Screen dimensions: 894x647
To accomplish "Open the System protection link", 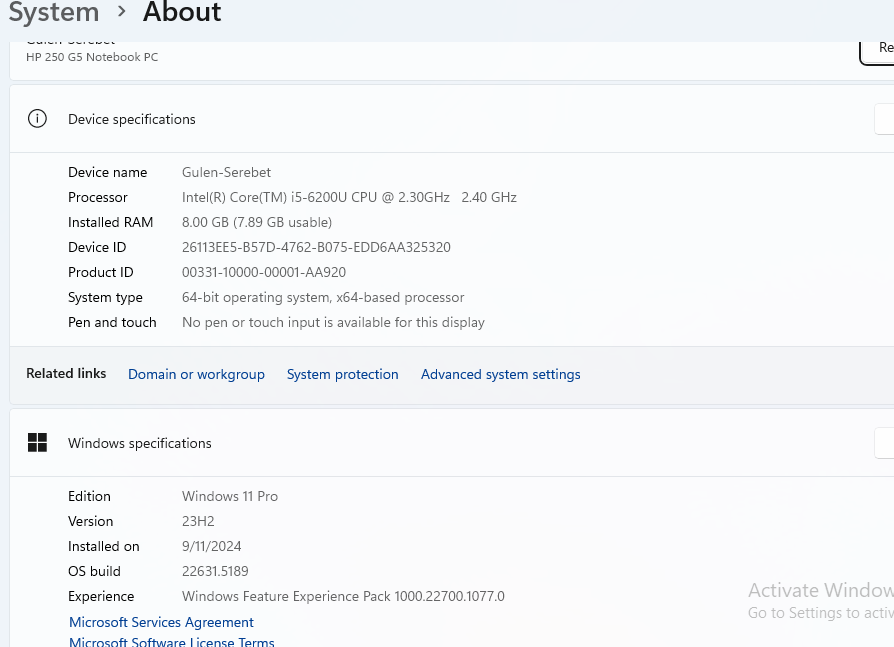I will point(342,374).
